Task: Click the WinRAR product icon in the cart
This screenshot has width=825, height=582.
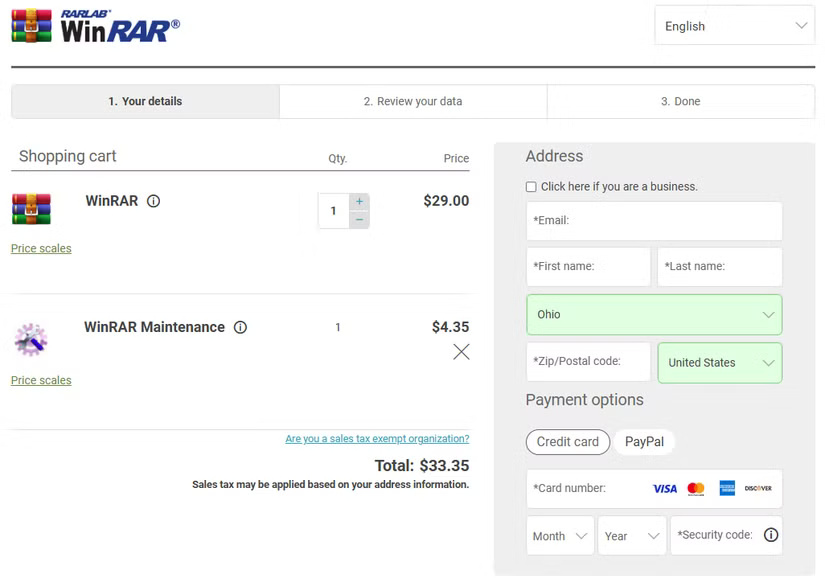Action: pos(33,208)
